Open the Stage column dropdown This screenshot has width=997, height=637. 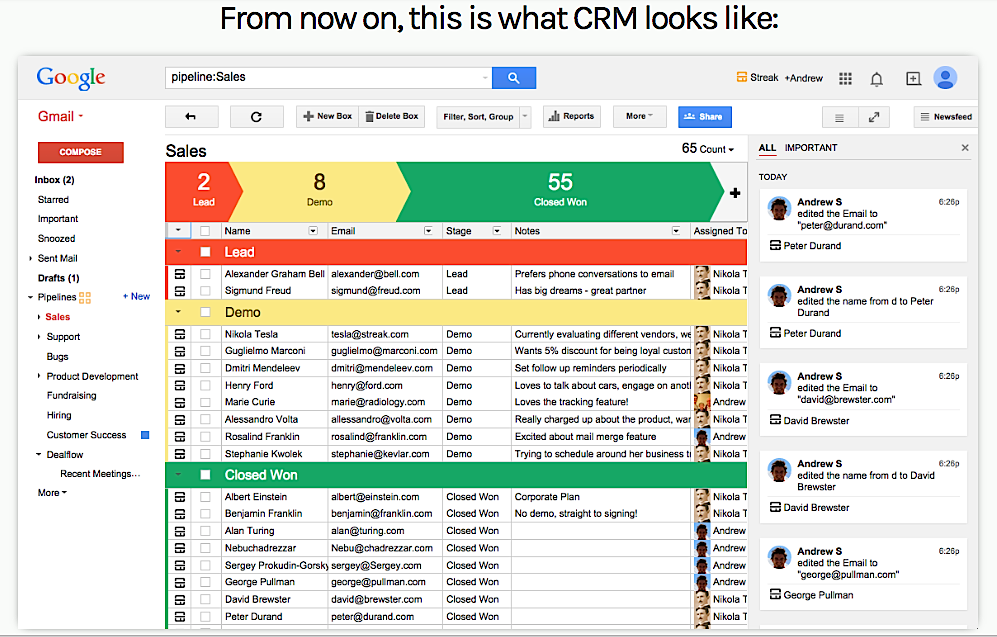tap(497, 231)
